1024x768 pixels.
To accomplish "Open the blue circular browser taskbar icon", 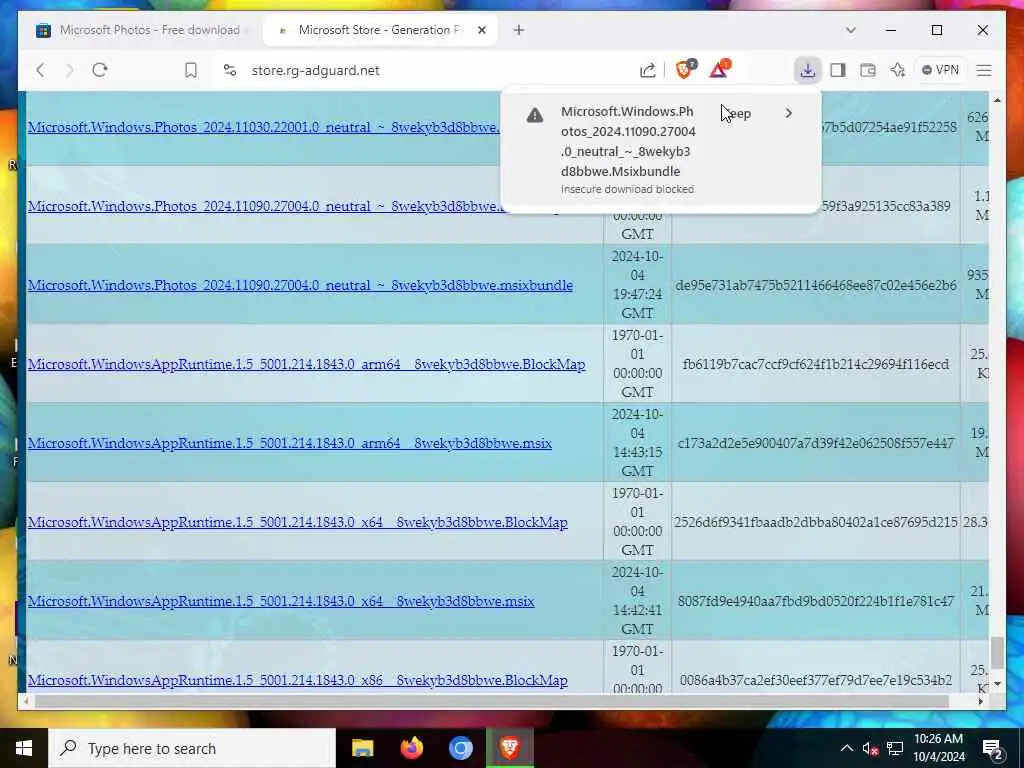I will click(460, 748).
